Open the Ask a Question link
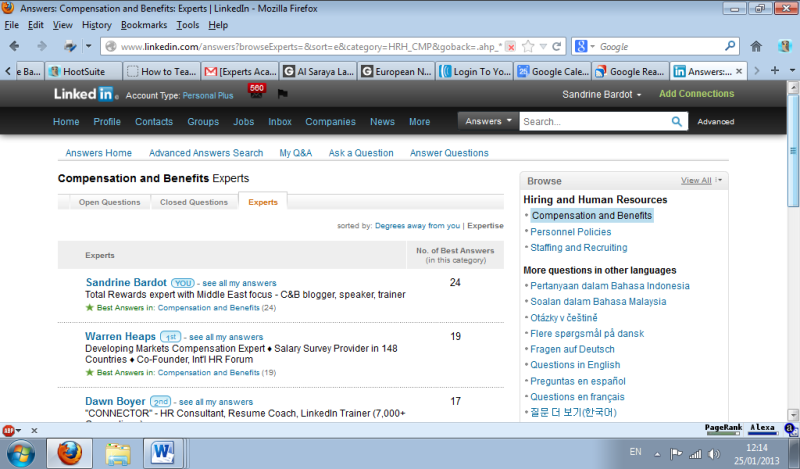 pyautogui.click(x=361, y=153)
